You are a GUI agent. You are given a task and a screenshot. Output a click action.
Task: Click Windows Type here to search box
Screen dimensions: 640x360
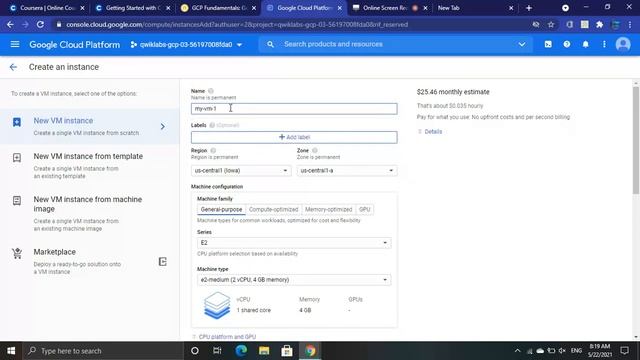coord(103,351)
